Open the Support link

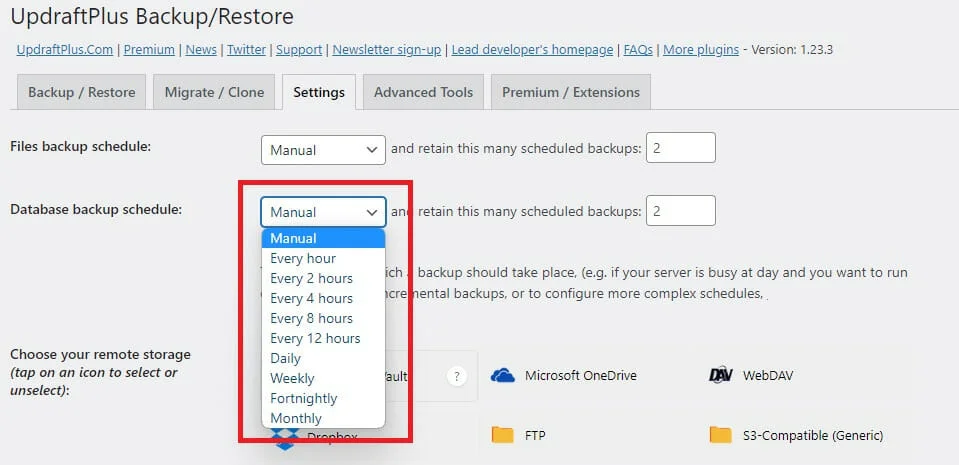299,50
